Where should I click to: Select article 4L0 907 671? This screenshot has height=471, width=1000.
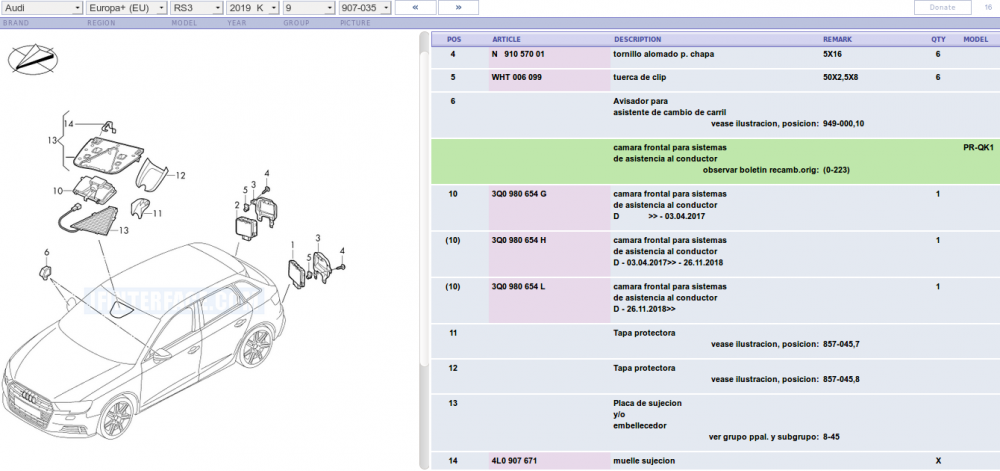tap(513, 461)
